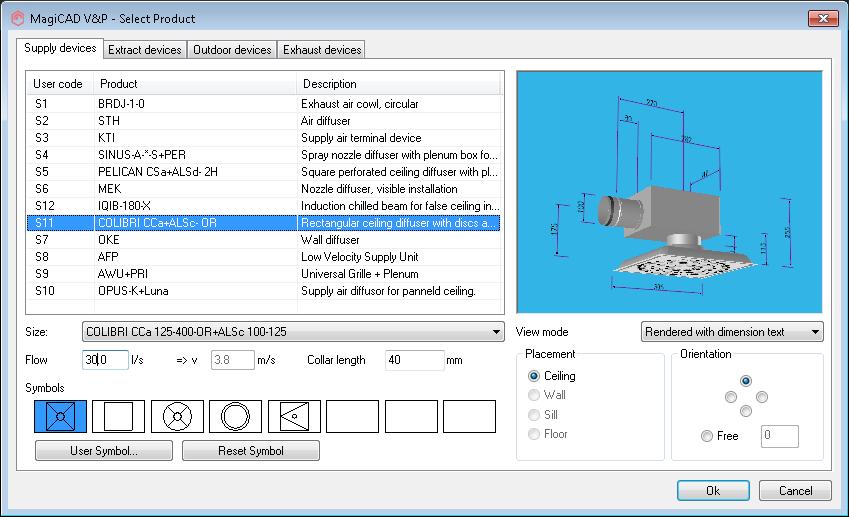The width and height of the screenshot is (849, 517).
Task: Select row S4 SINUS-A-*-S+PER
Action: pyautogui.click(x=264, y=155)
